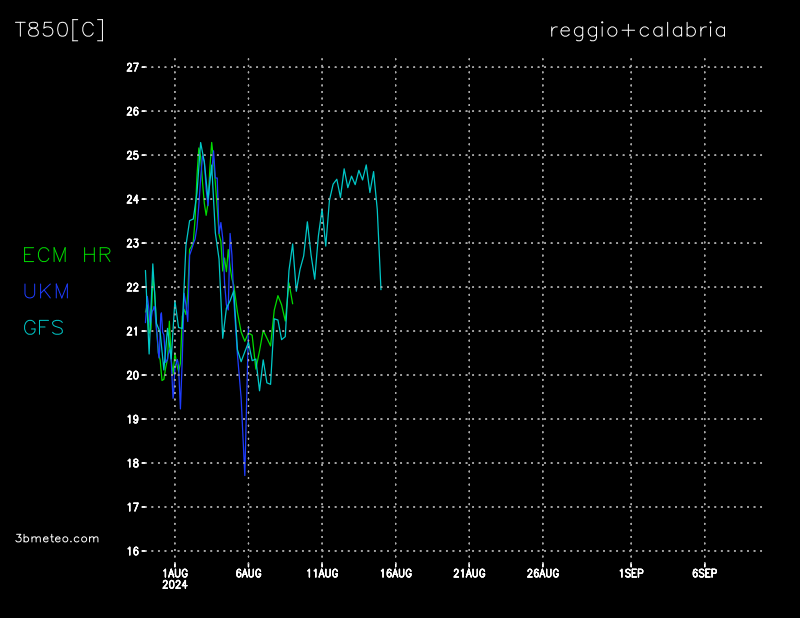Image resolution: width=800 pixels, height=618 pixels.
Task: Click the 1SEP date axis label
Action: (x=631, y=574)
